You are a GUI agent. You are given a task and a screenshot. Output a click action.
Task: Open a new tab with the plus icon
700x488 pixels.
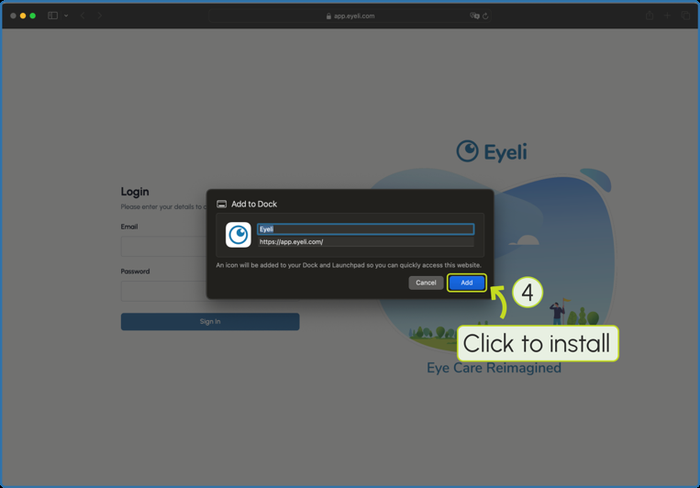coord(667,16)
